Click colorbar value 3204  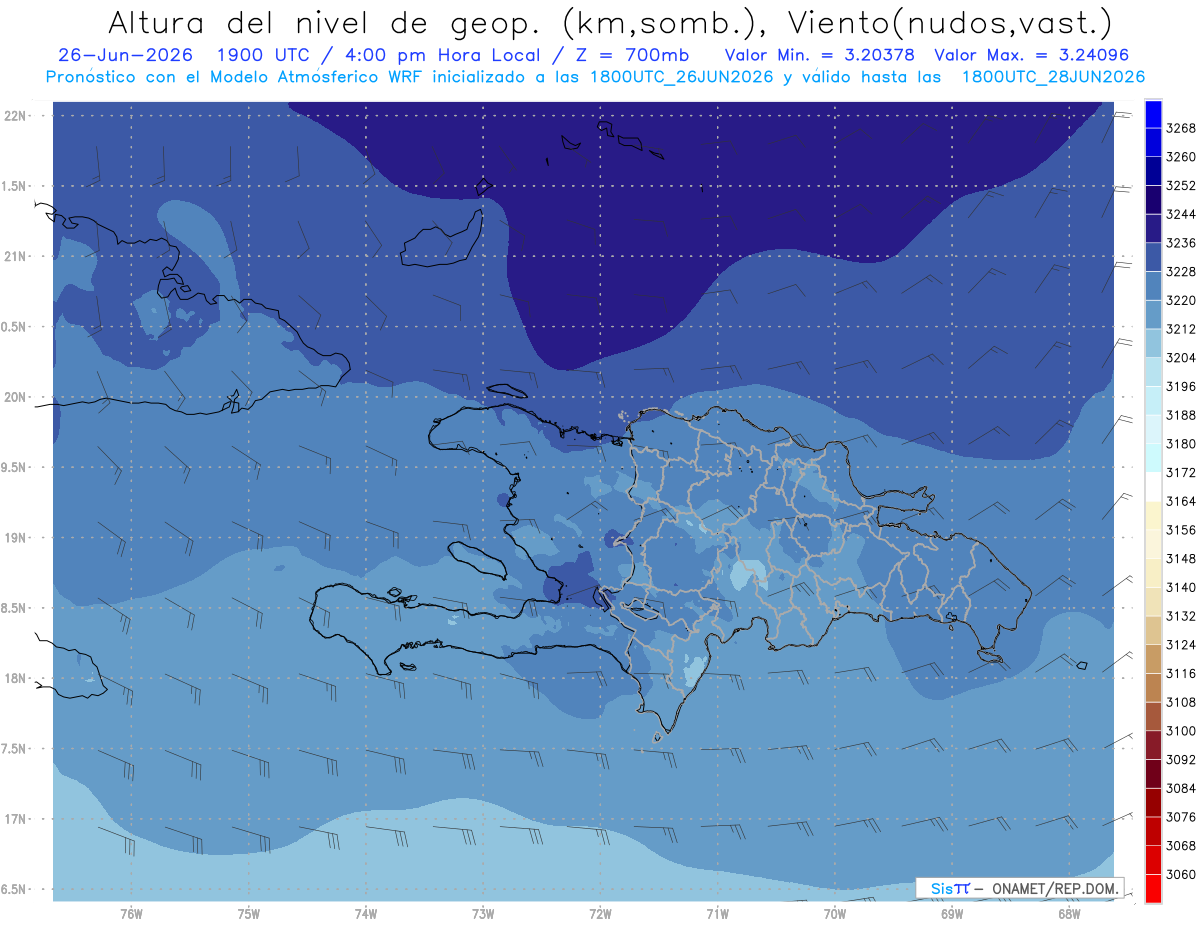1181,358
